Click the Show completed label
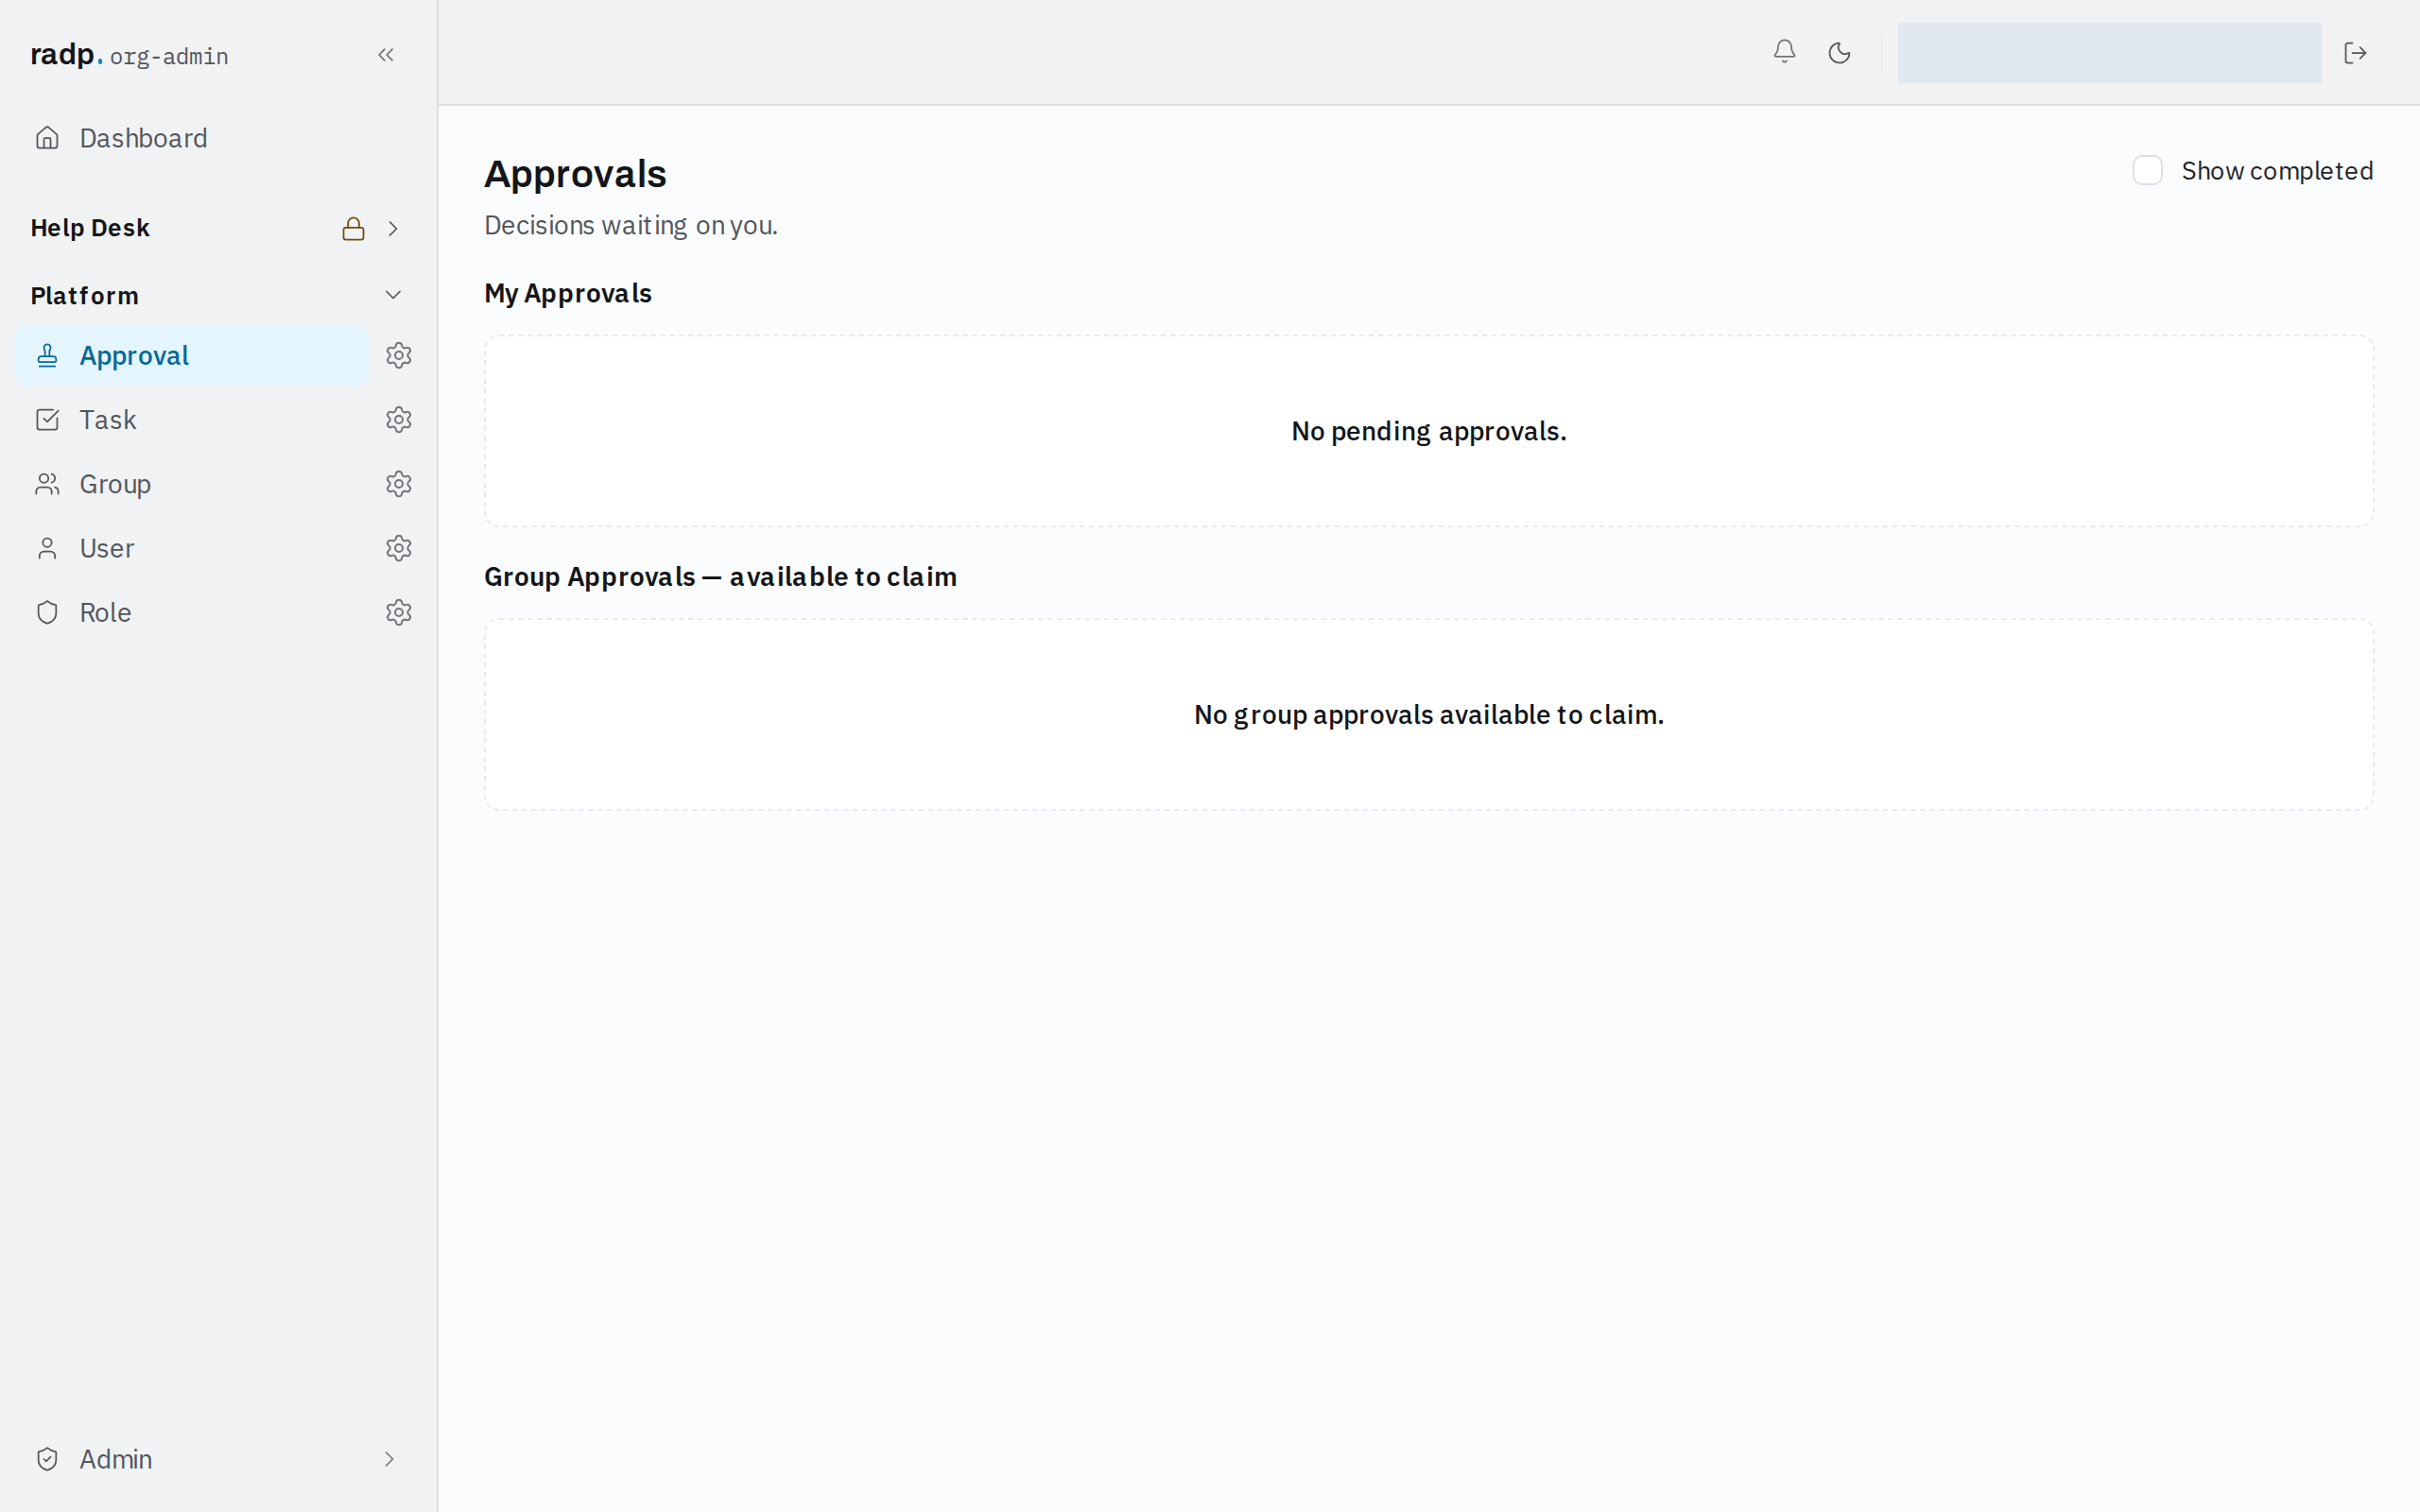 point(2277,171)
